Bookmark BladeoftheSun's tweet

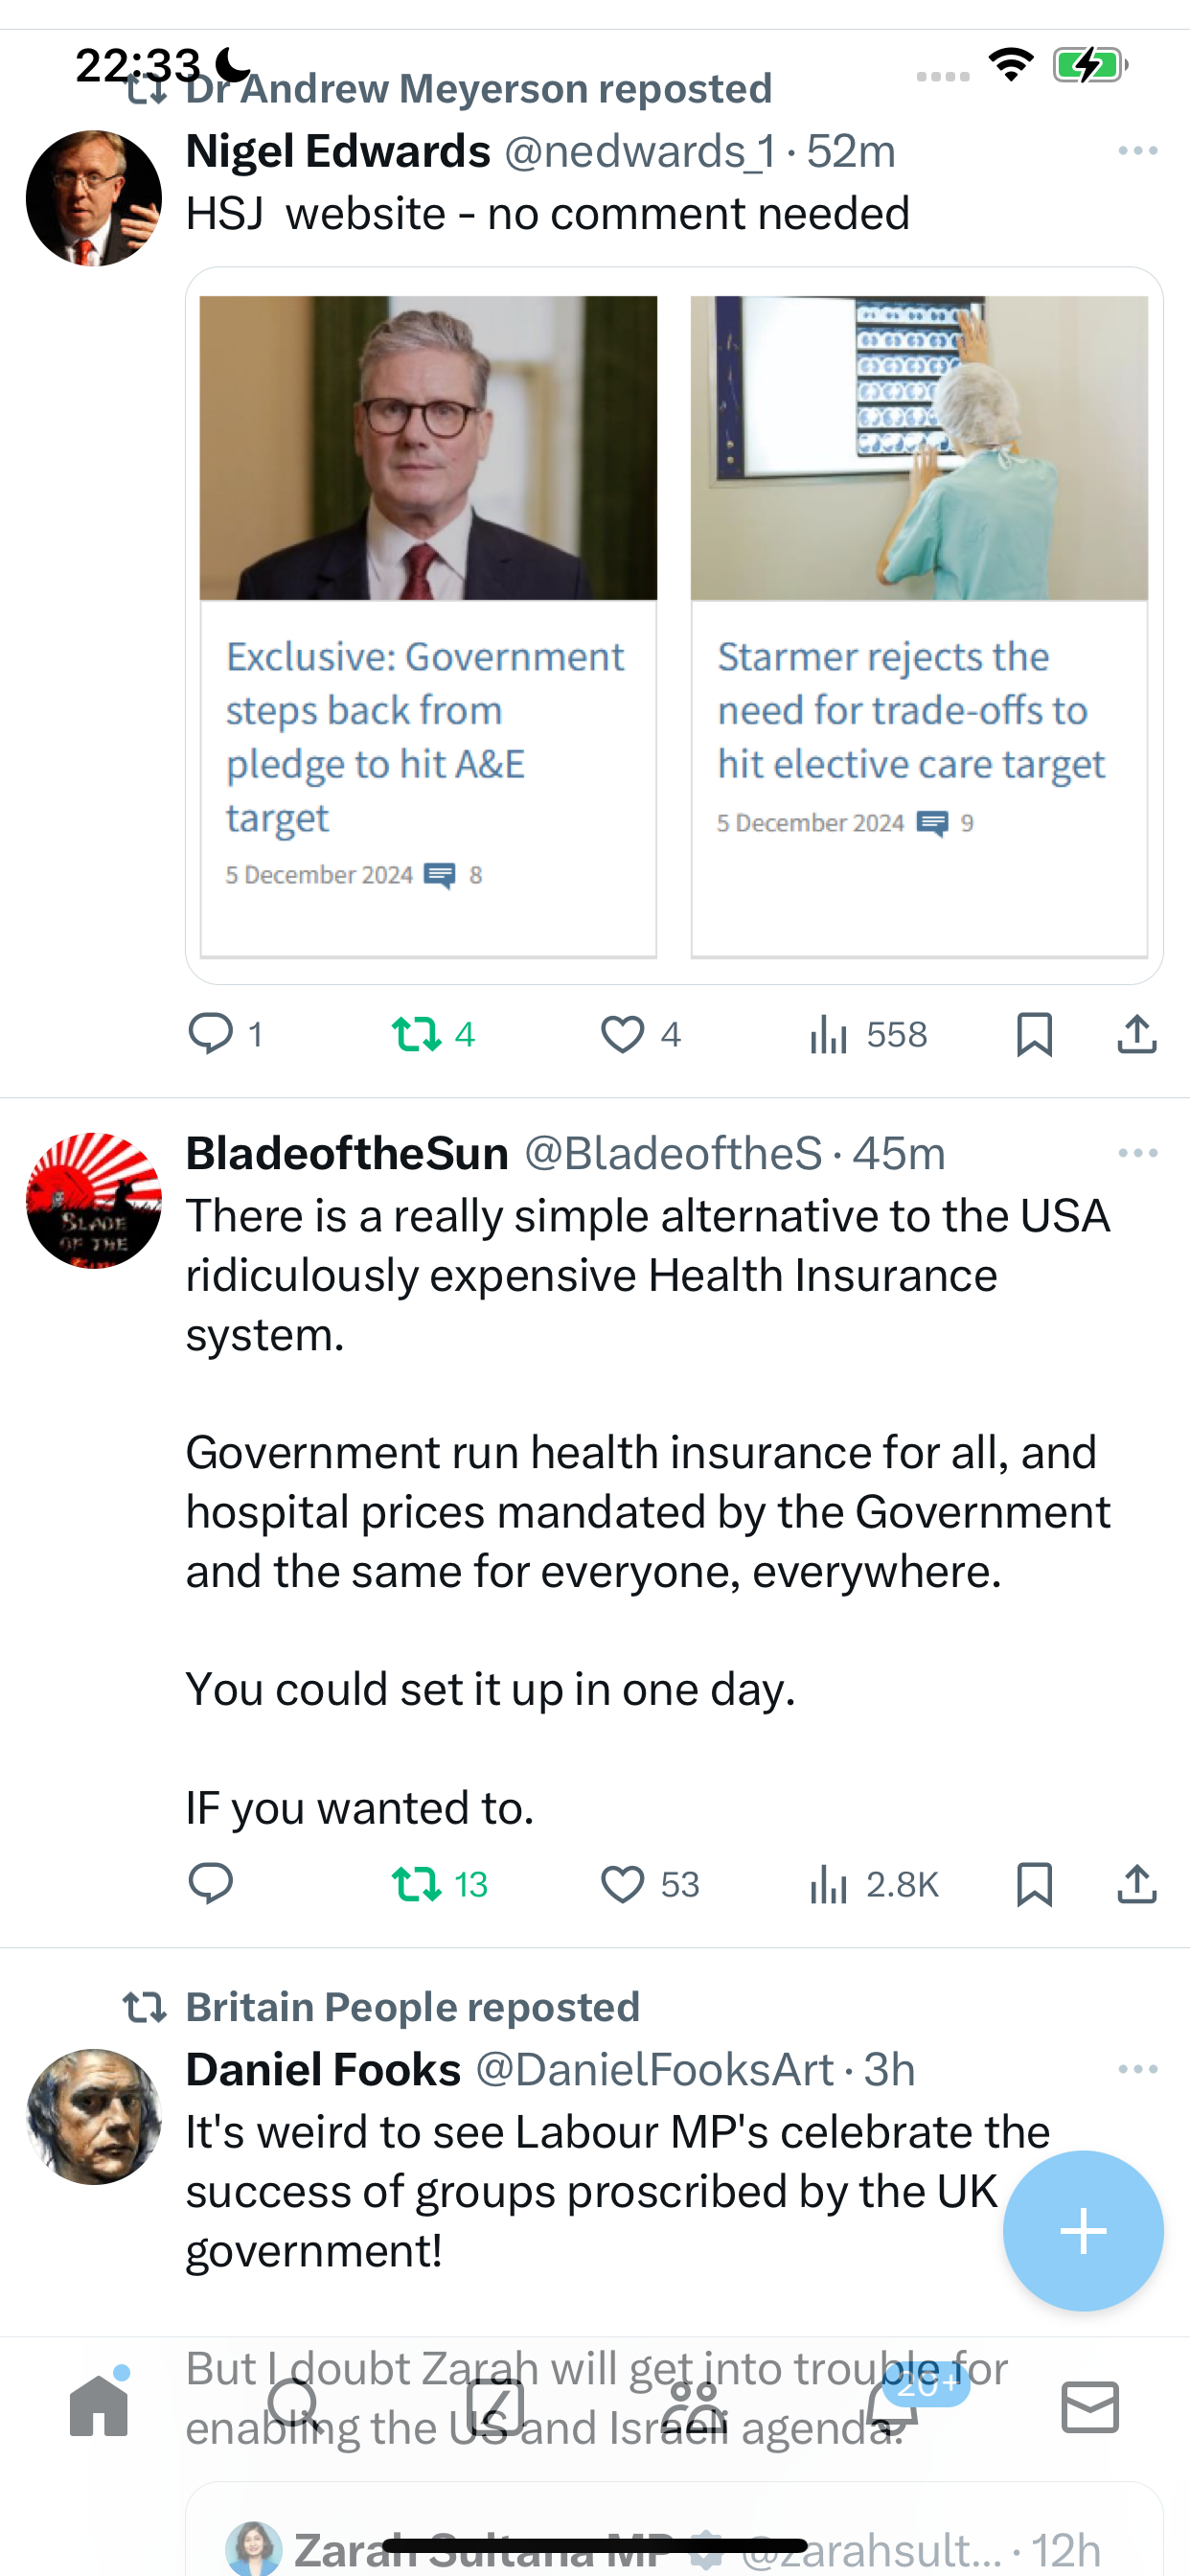click(1034, 1884)
